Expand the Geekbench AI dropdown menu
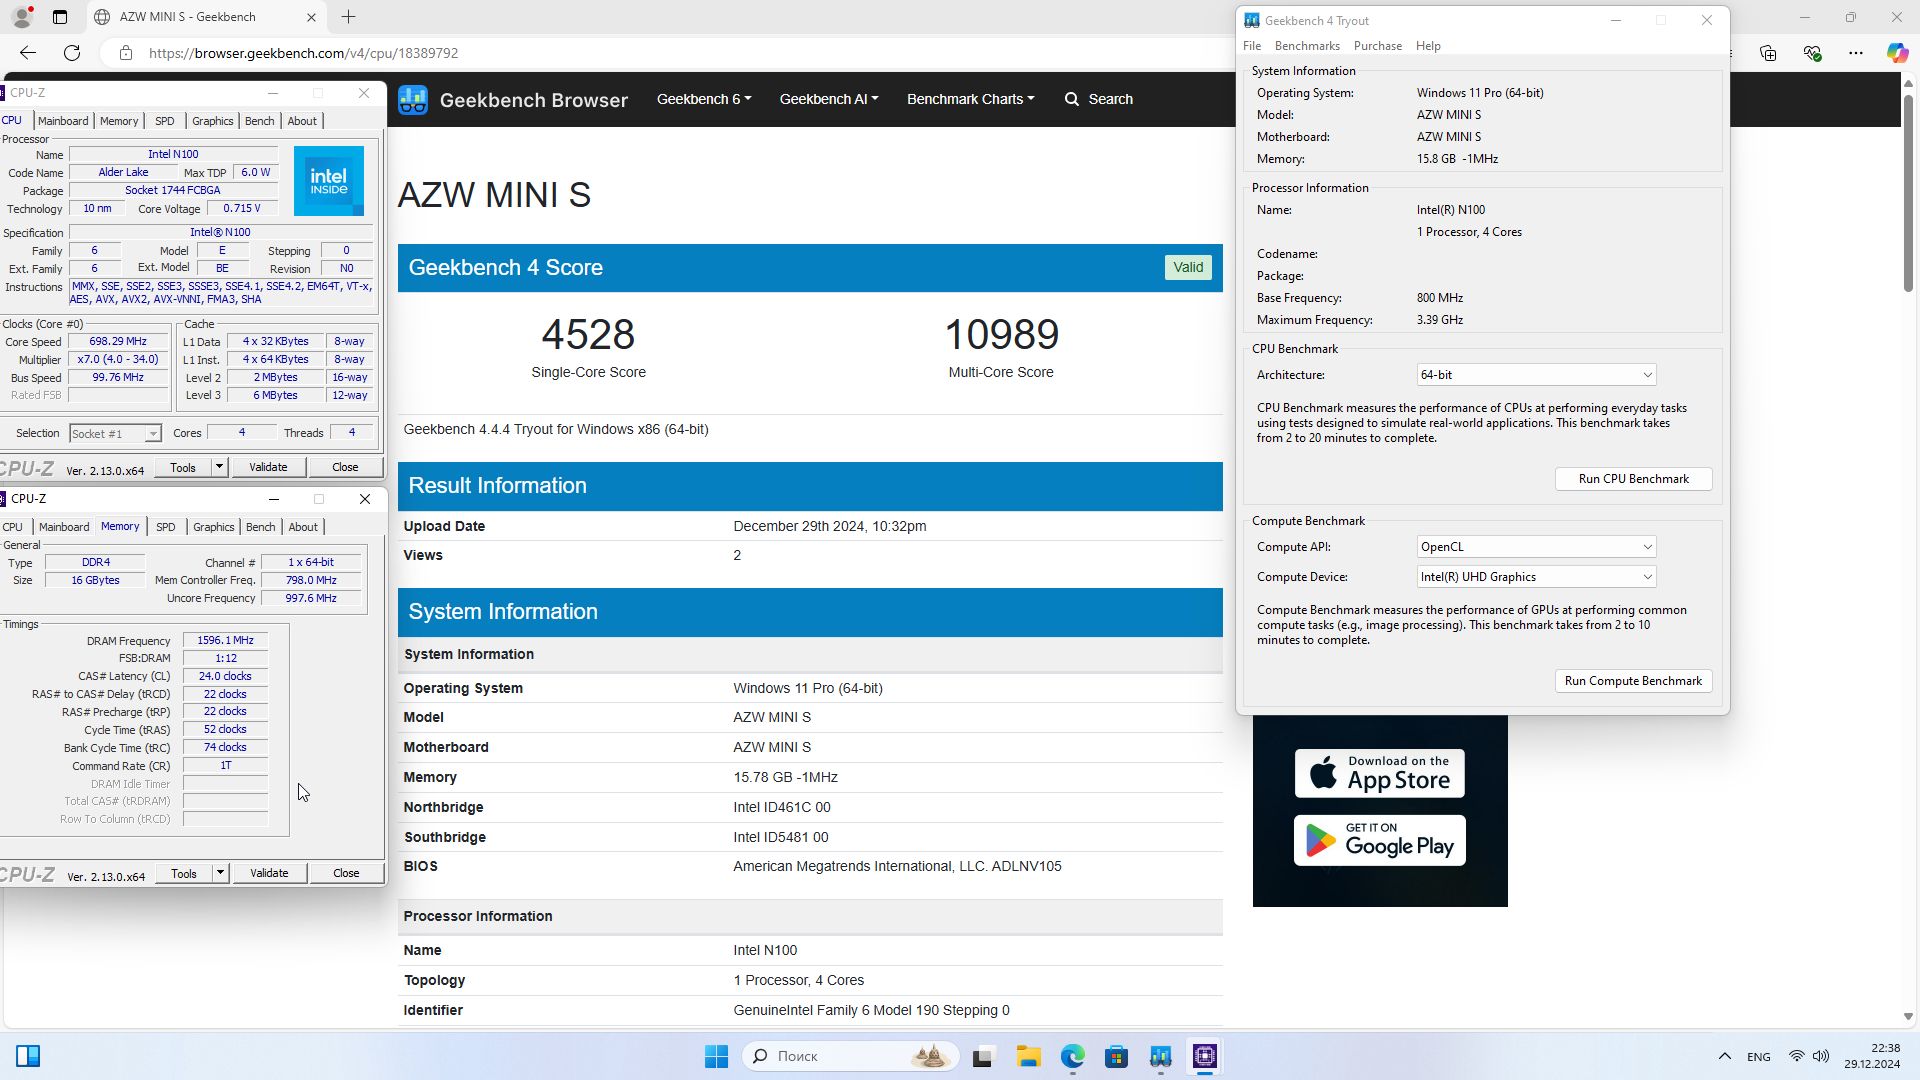The height and width of the screenshot is (1080, 1920). tap(828, 99)
